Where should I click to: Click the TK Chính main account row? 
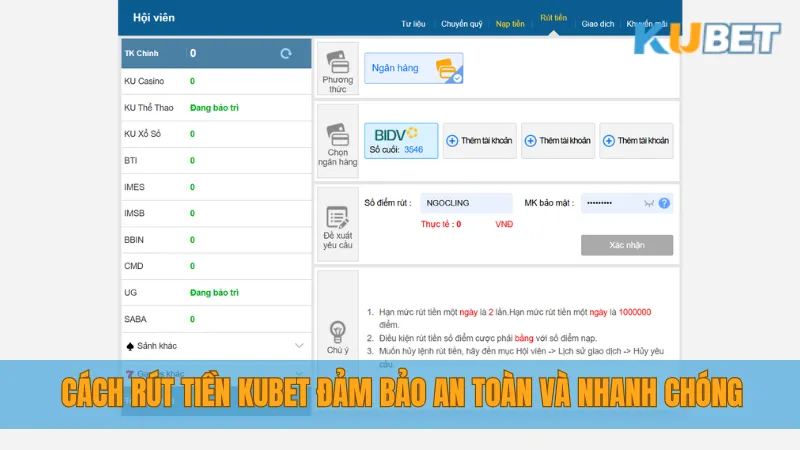(x=216, y=53)
